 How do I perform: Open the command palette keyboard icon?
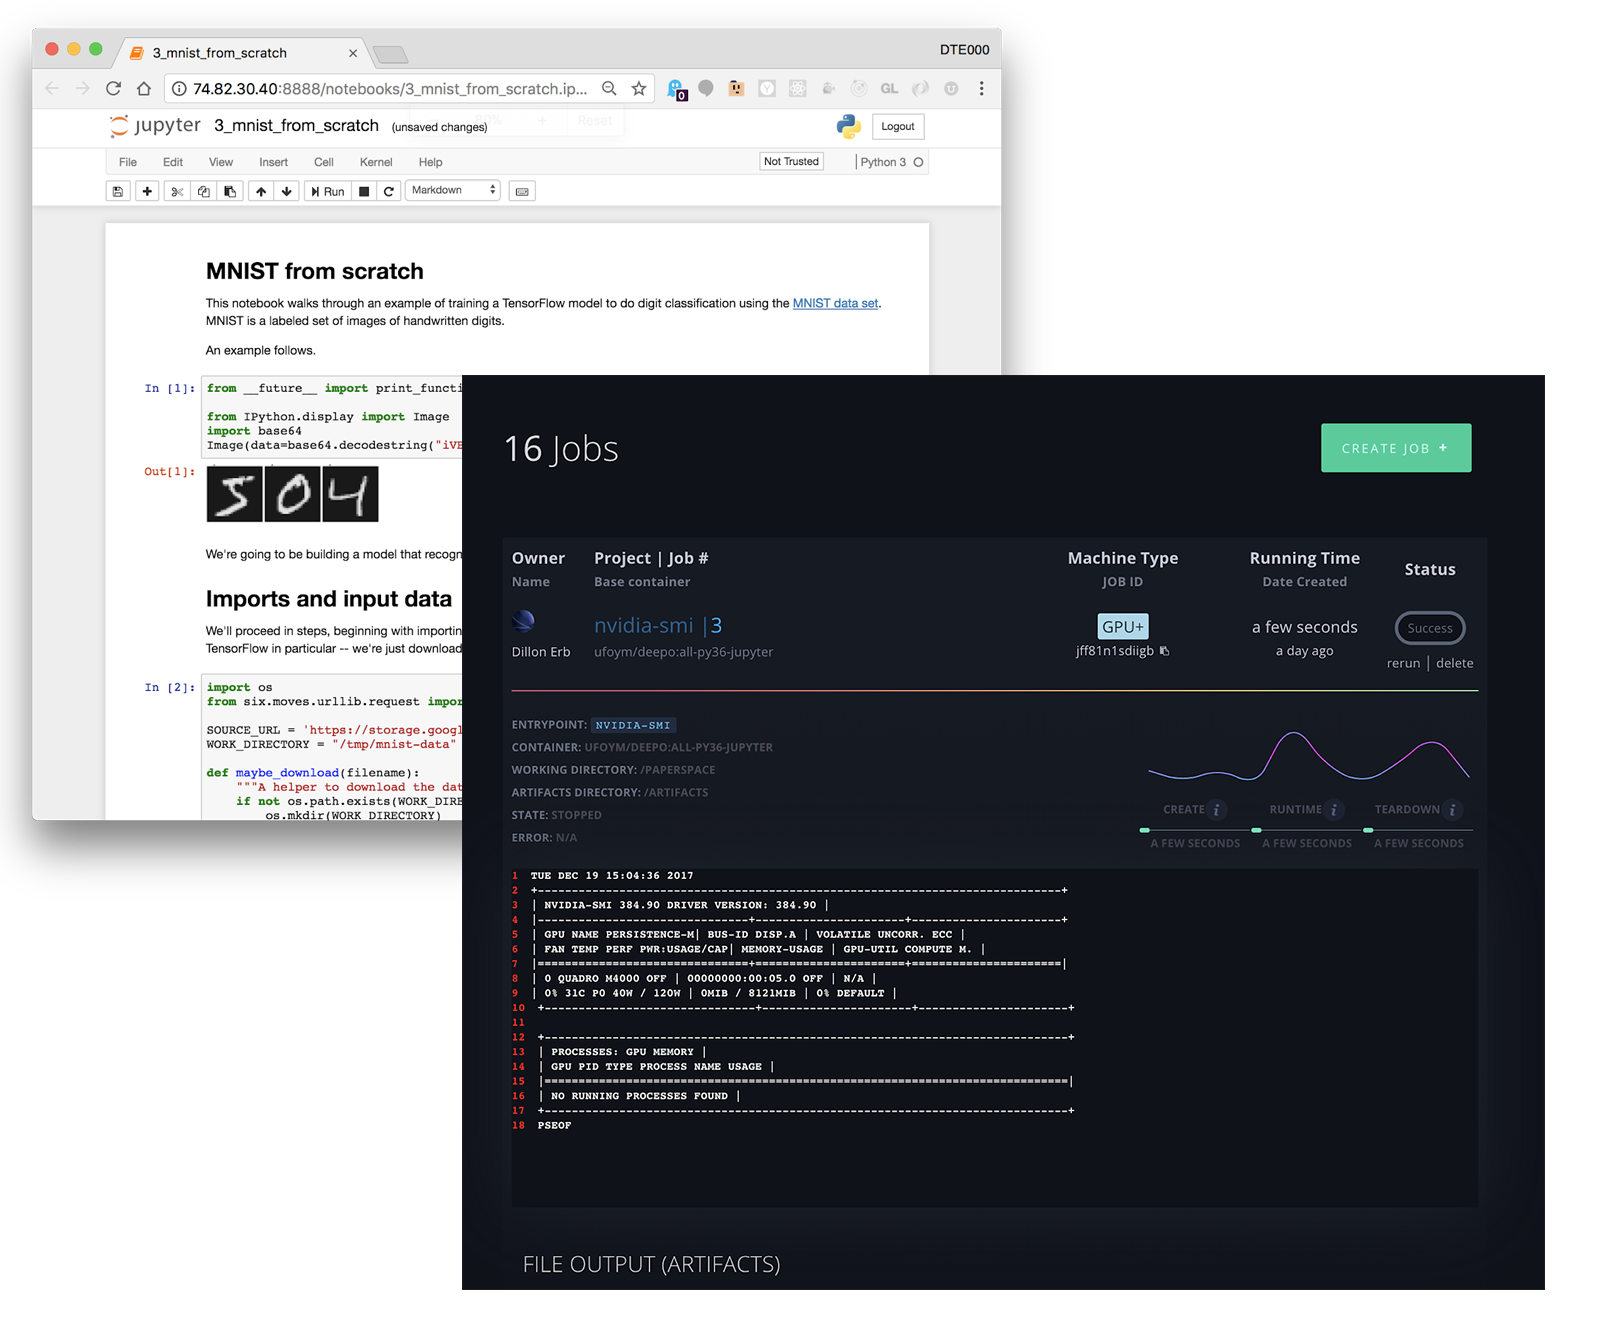(x=522, y=191)
